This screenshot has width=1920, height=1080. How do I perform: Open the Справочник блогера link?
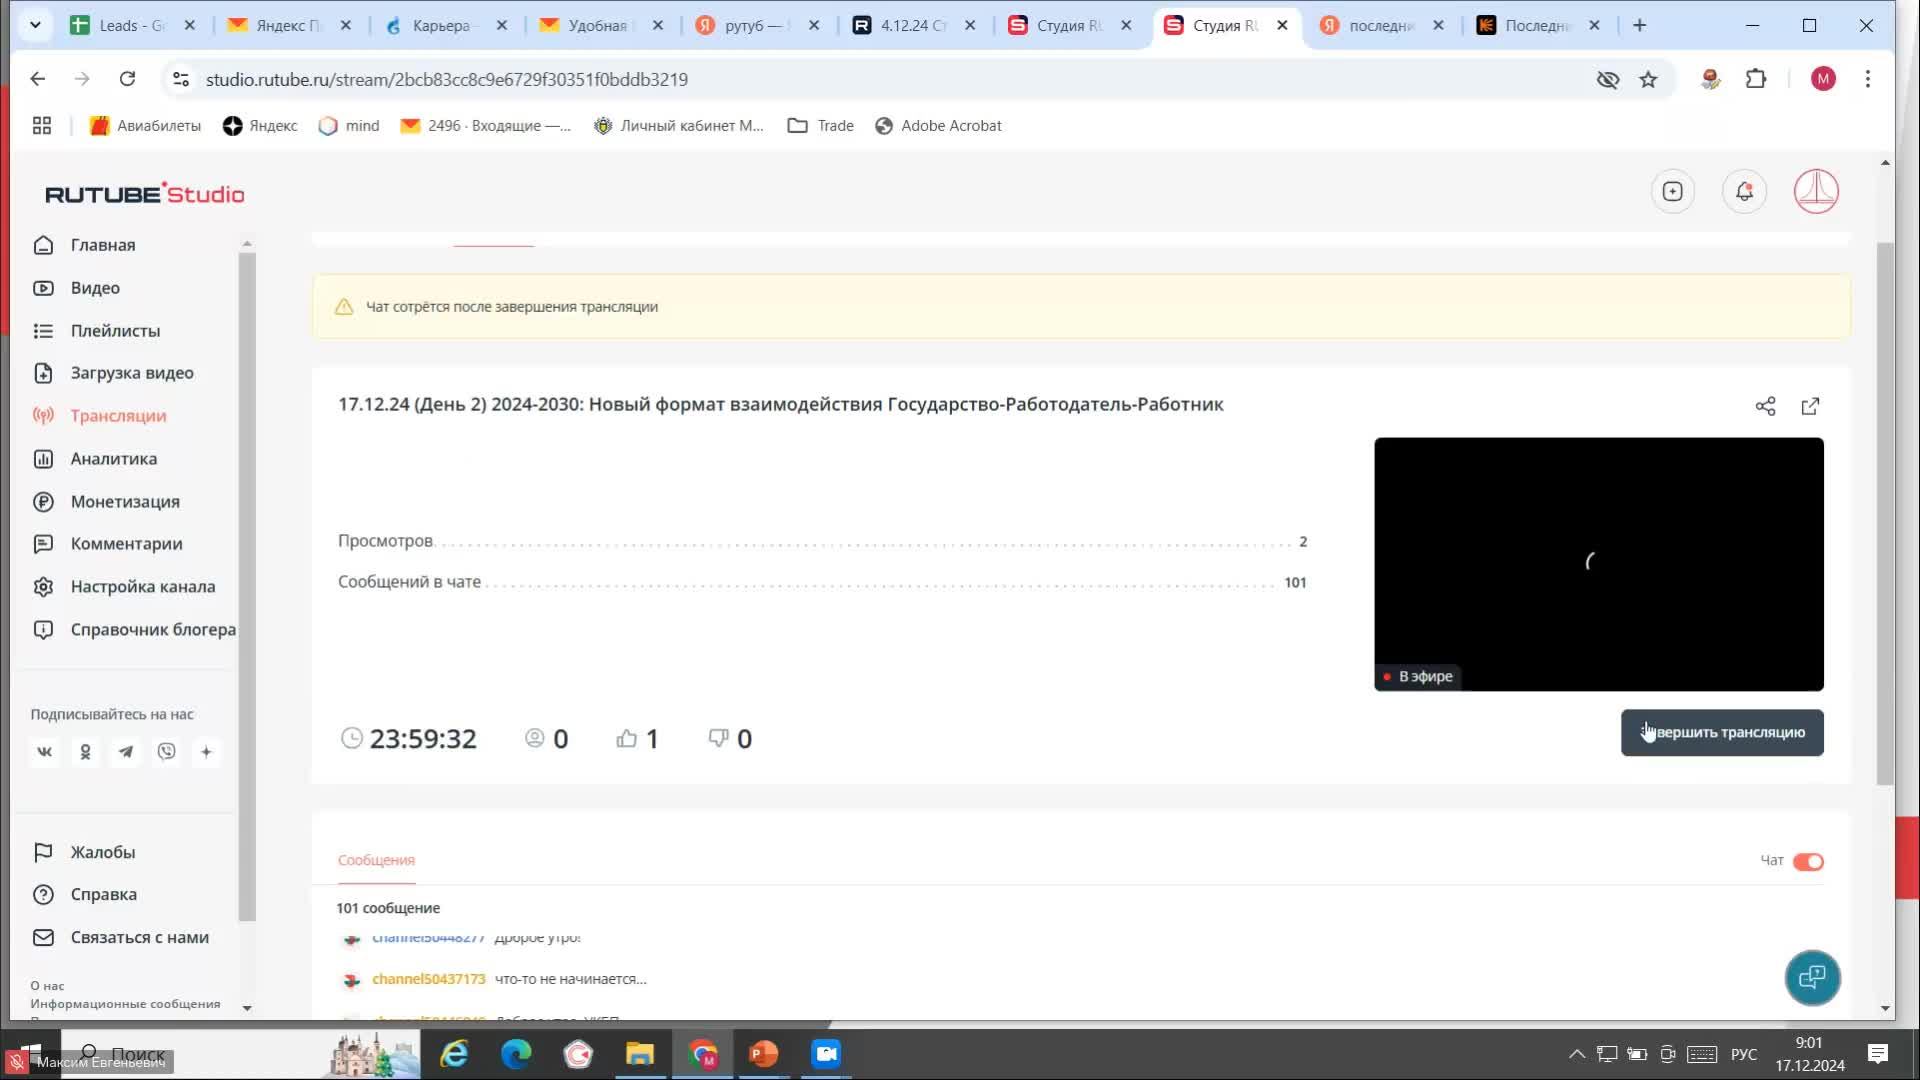click(x=152, y=629)
